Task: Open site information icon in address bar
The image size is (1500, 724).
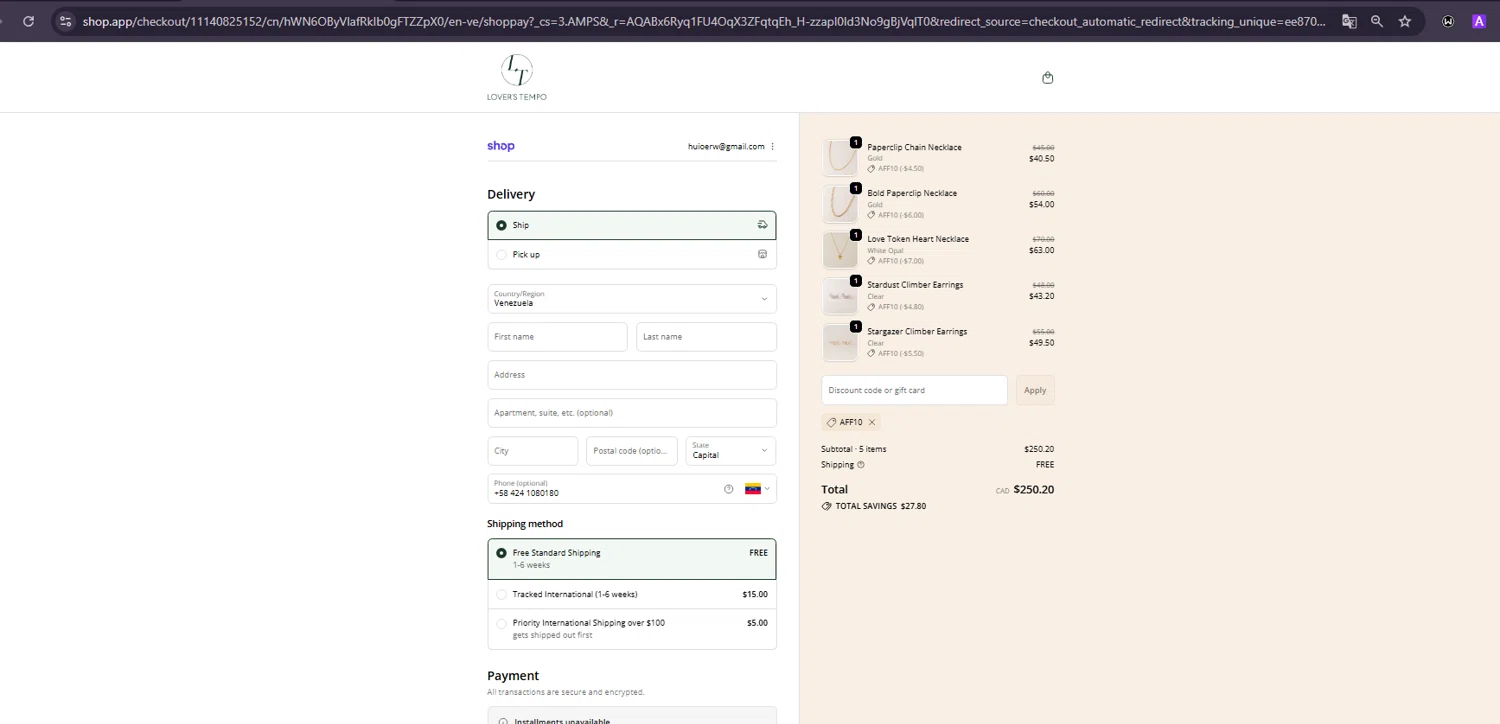Action: coord(65,21)
